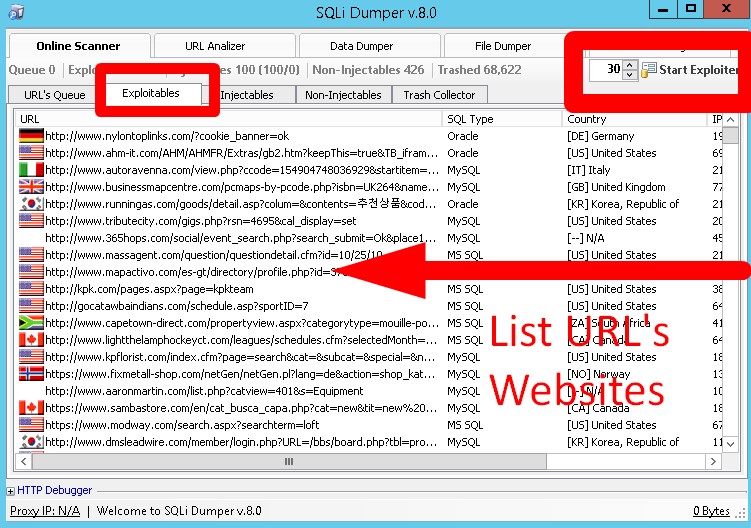
Task: Open the File Dumper tab
Action: [x=503, y=46]
